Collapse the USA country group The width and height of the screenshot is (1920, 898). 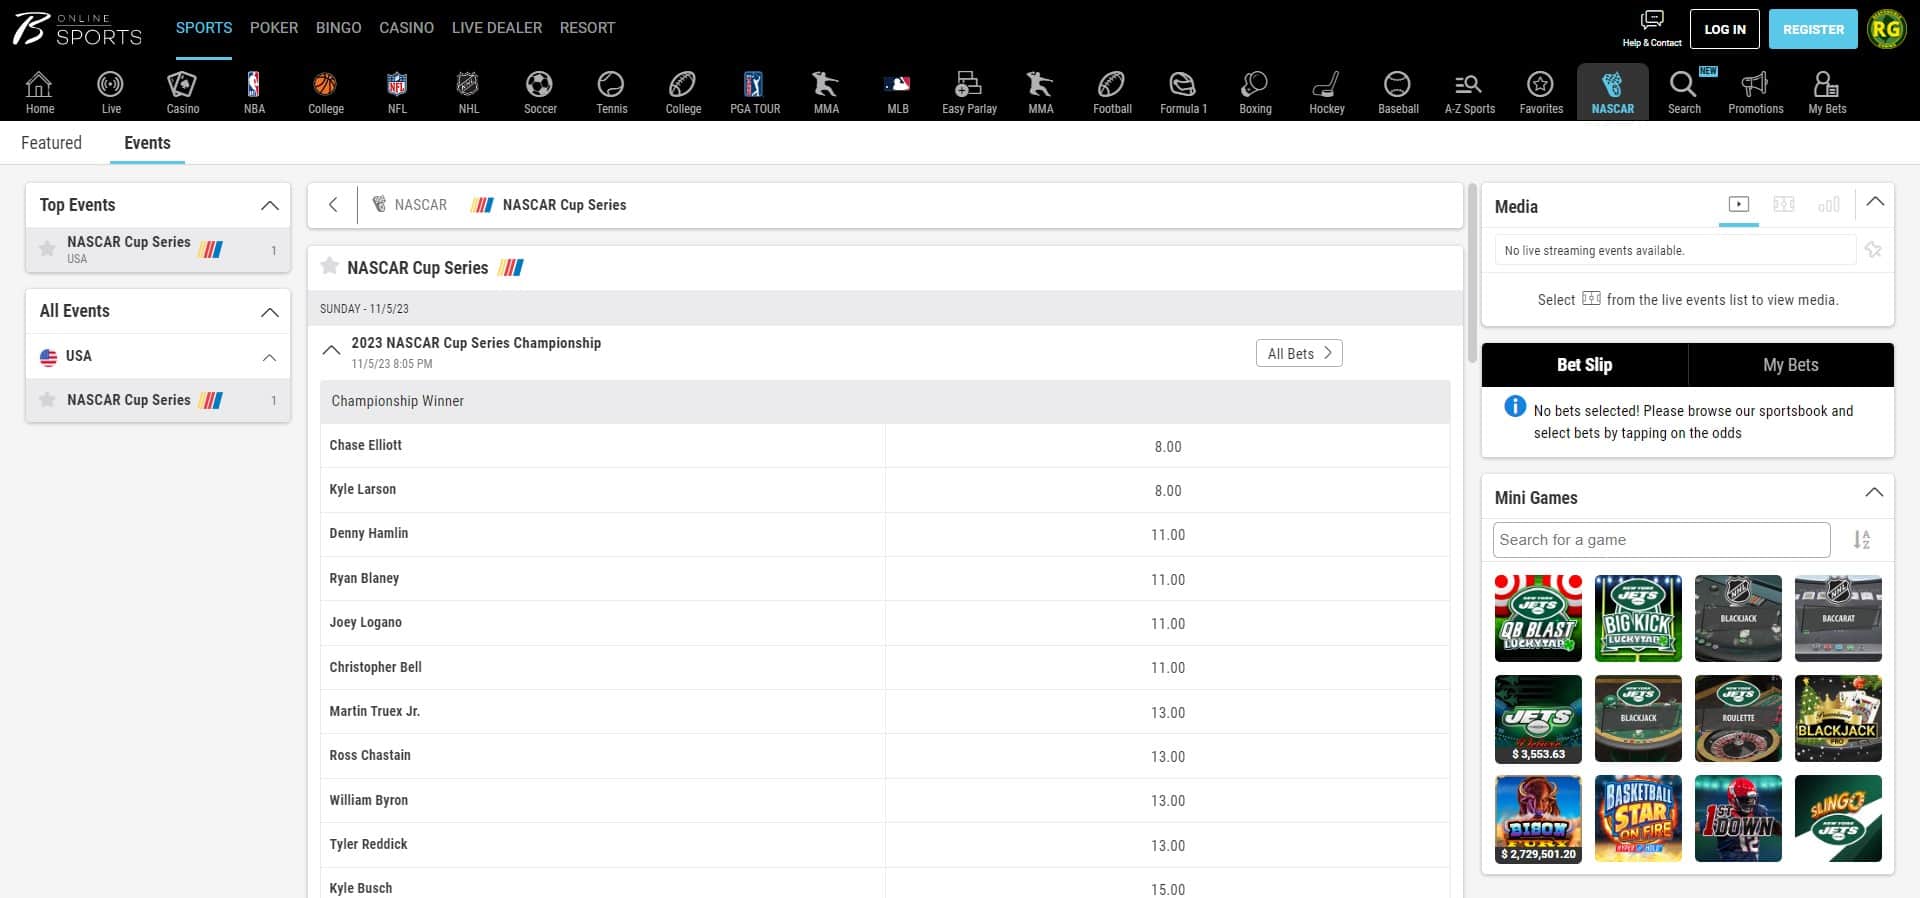[269, 357]
